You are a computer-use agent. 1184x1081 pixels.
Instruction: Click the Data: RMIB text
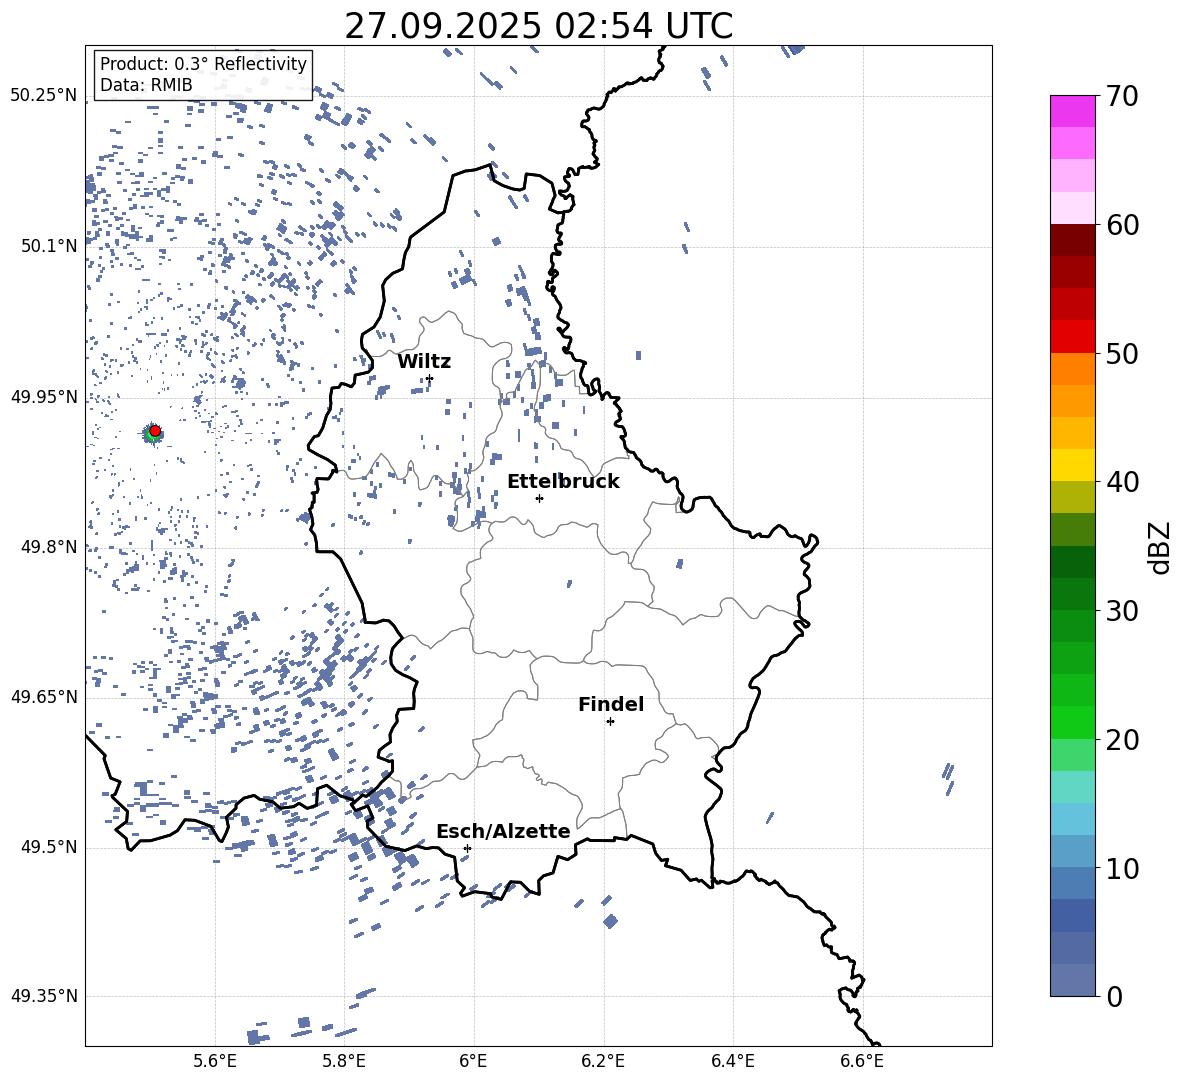coord(146,85)
